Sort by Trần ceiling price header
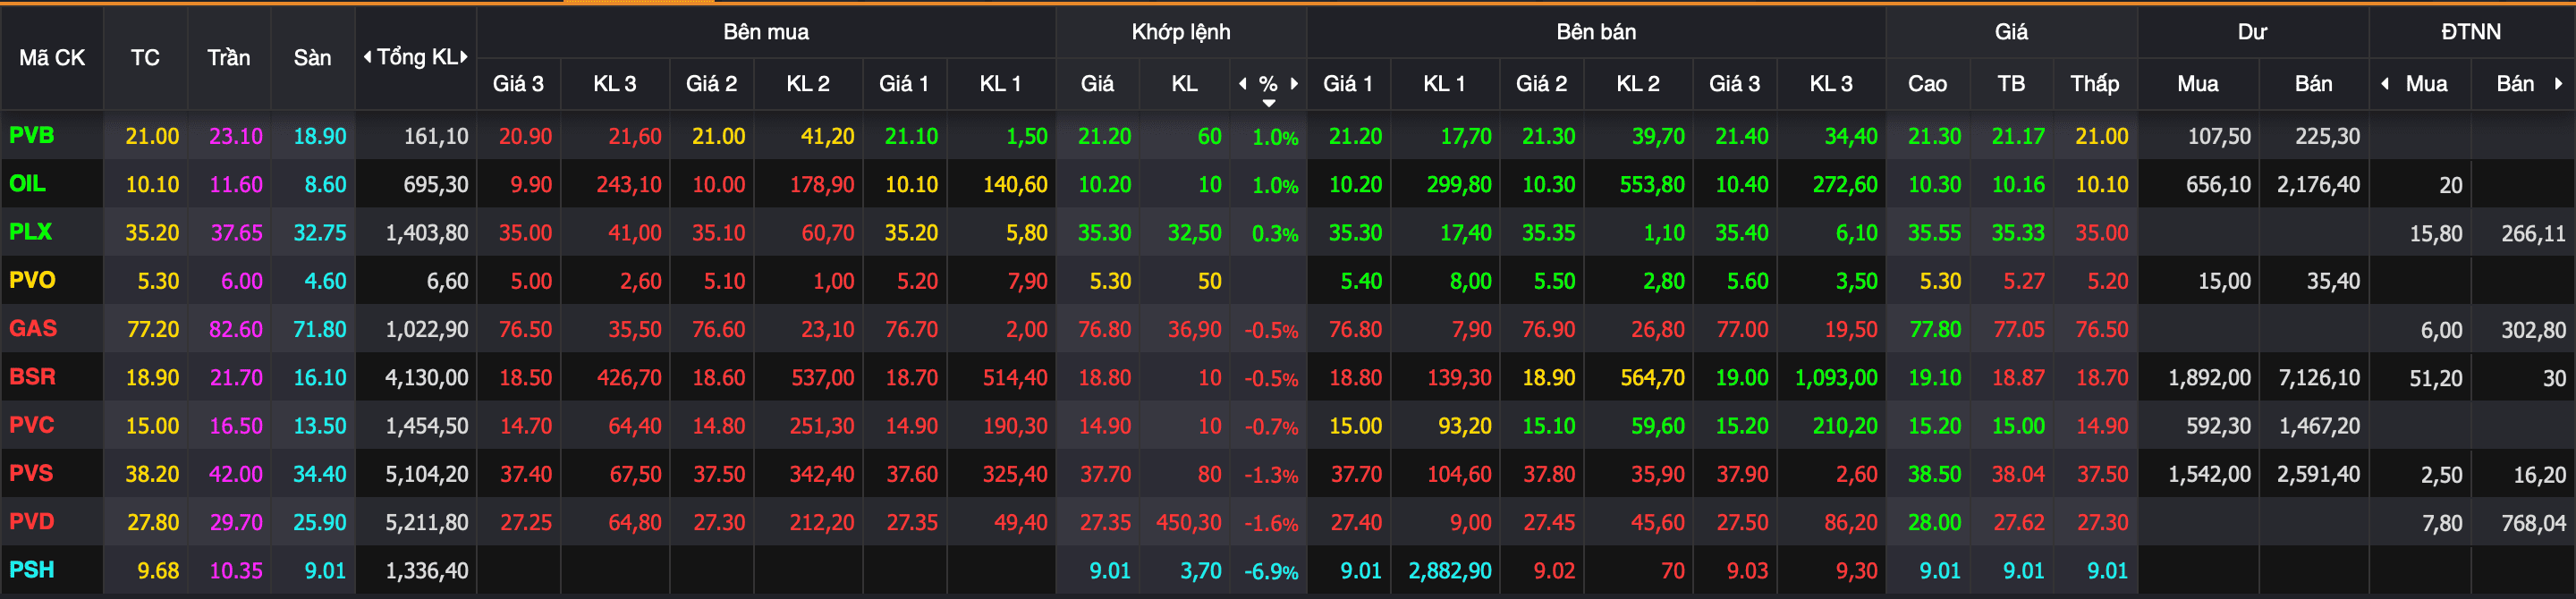This screenshot has height=599, width=2576. 229,58
